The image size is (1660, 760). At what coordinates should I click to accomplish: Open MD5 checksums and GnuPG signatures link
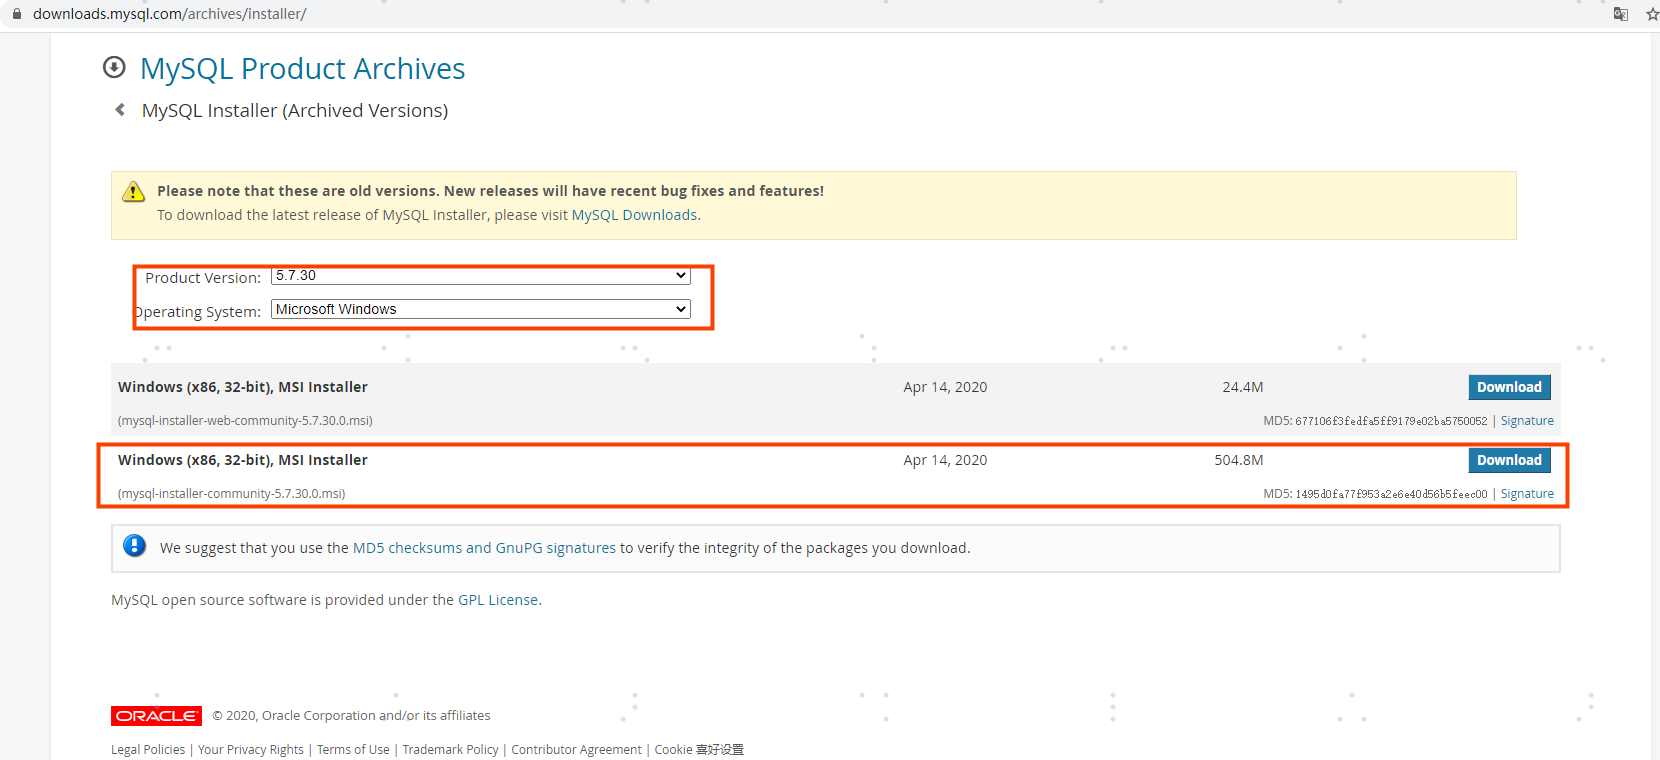[484, 548]
